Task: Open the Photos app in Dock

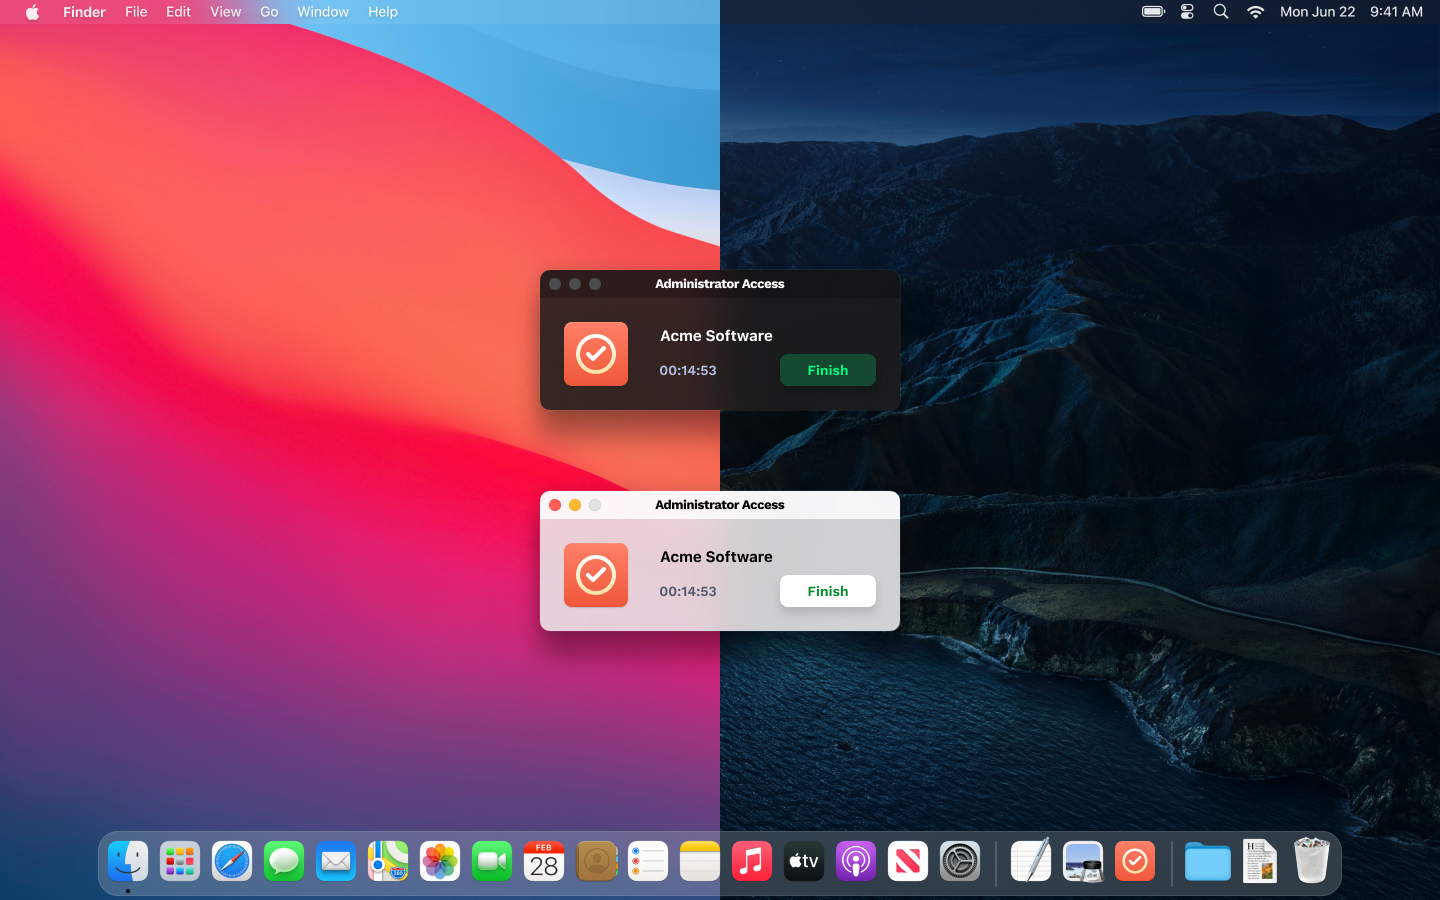Action: coord(440,861)
